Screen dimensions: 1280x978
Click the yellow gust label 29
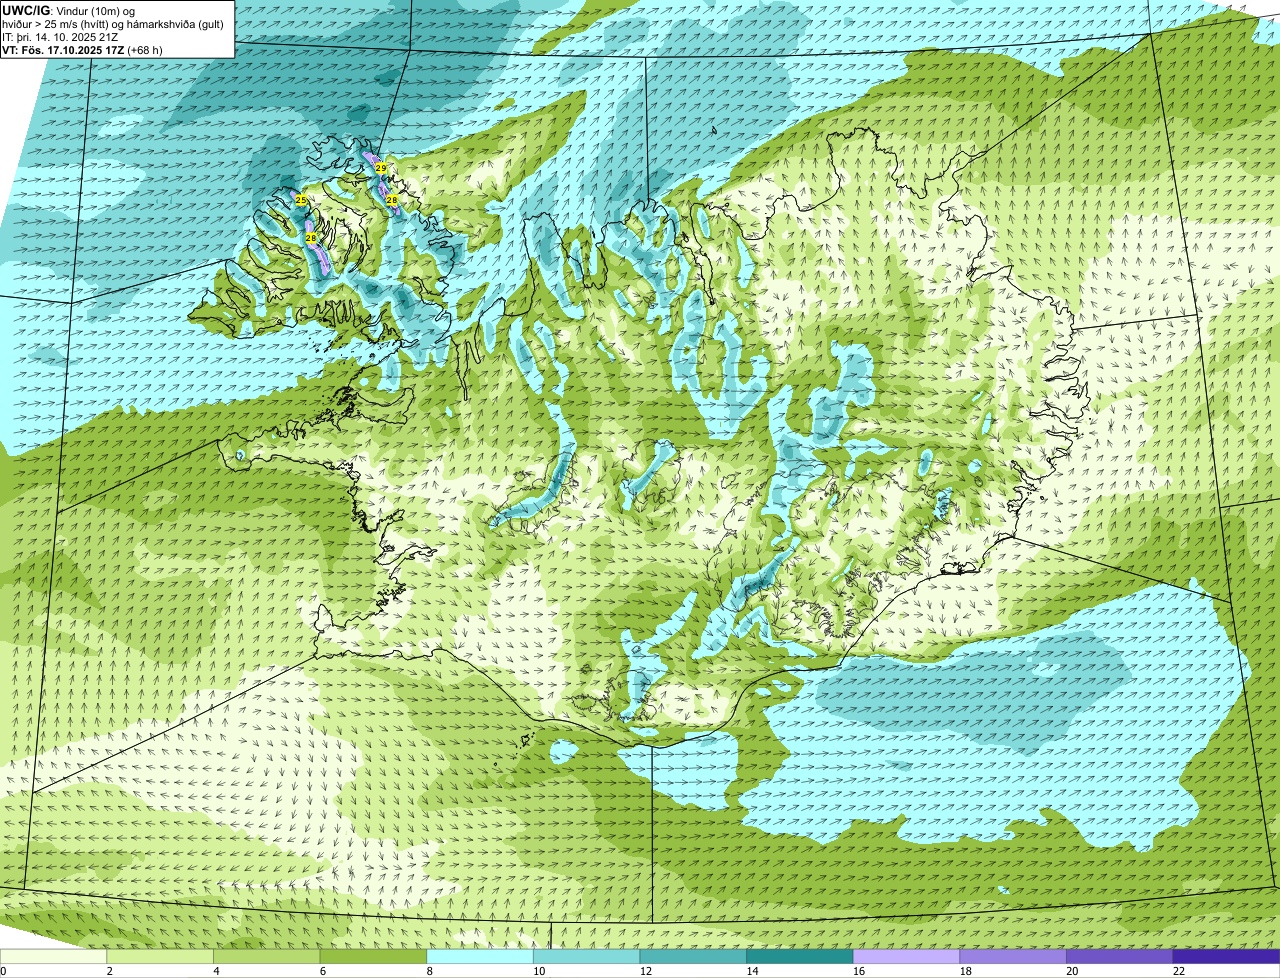(x=381, y=168)
